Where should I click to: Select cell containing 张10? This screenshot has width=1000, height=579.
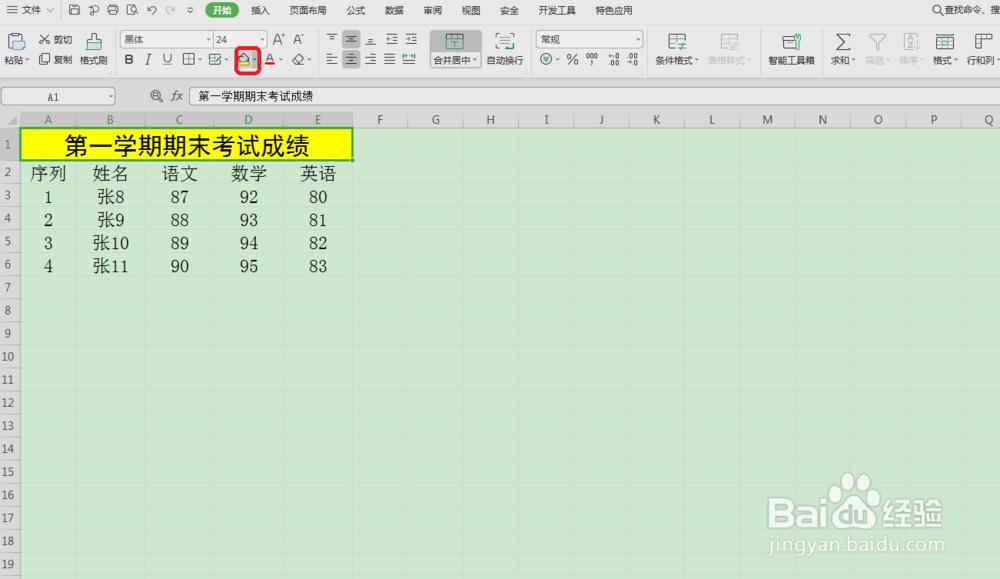(x=110, y=243)
